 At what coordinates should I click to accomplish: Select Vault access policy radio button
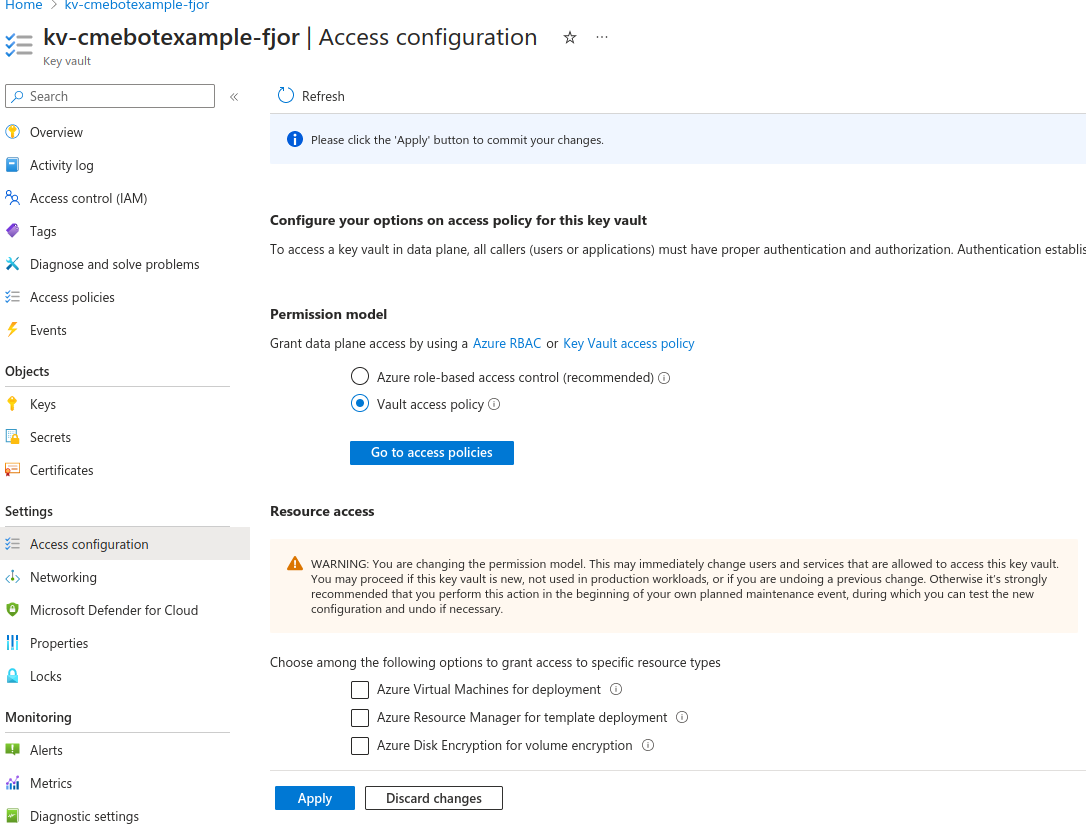click(359, 403)
